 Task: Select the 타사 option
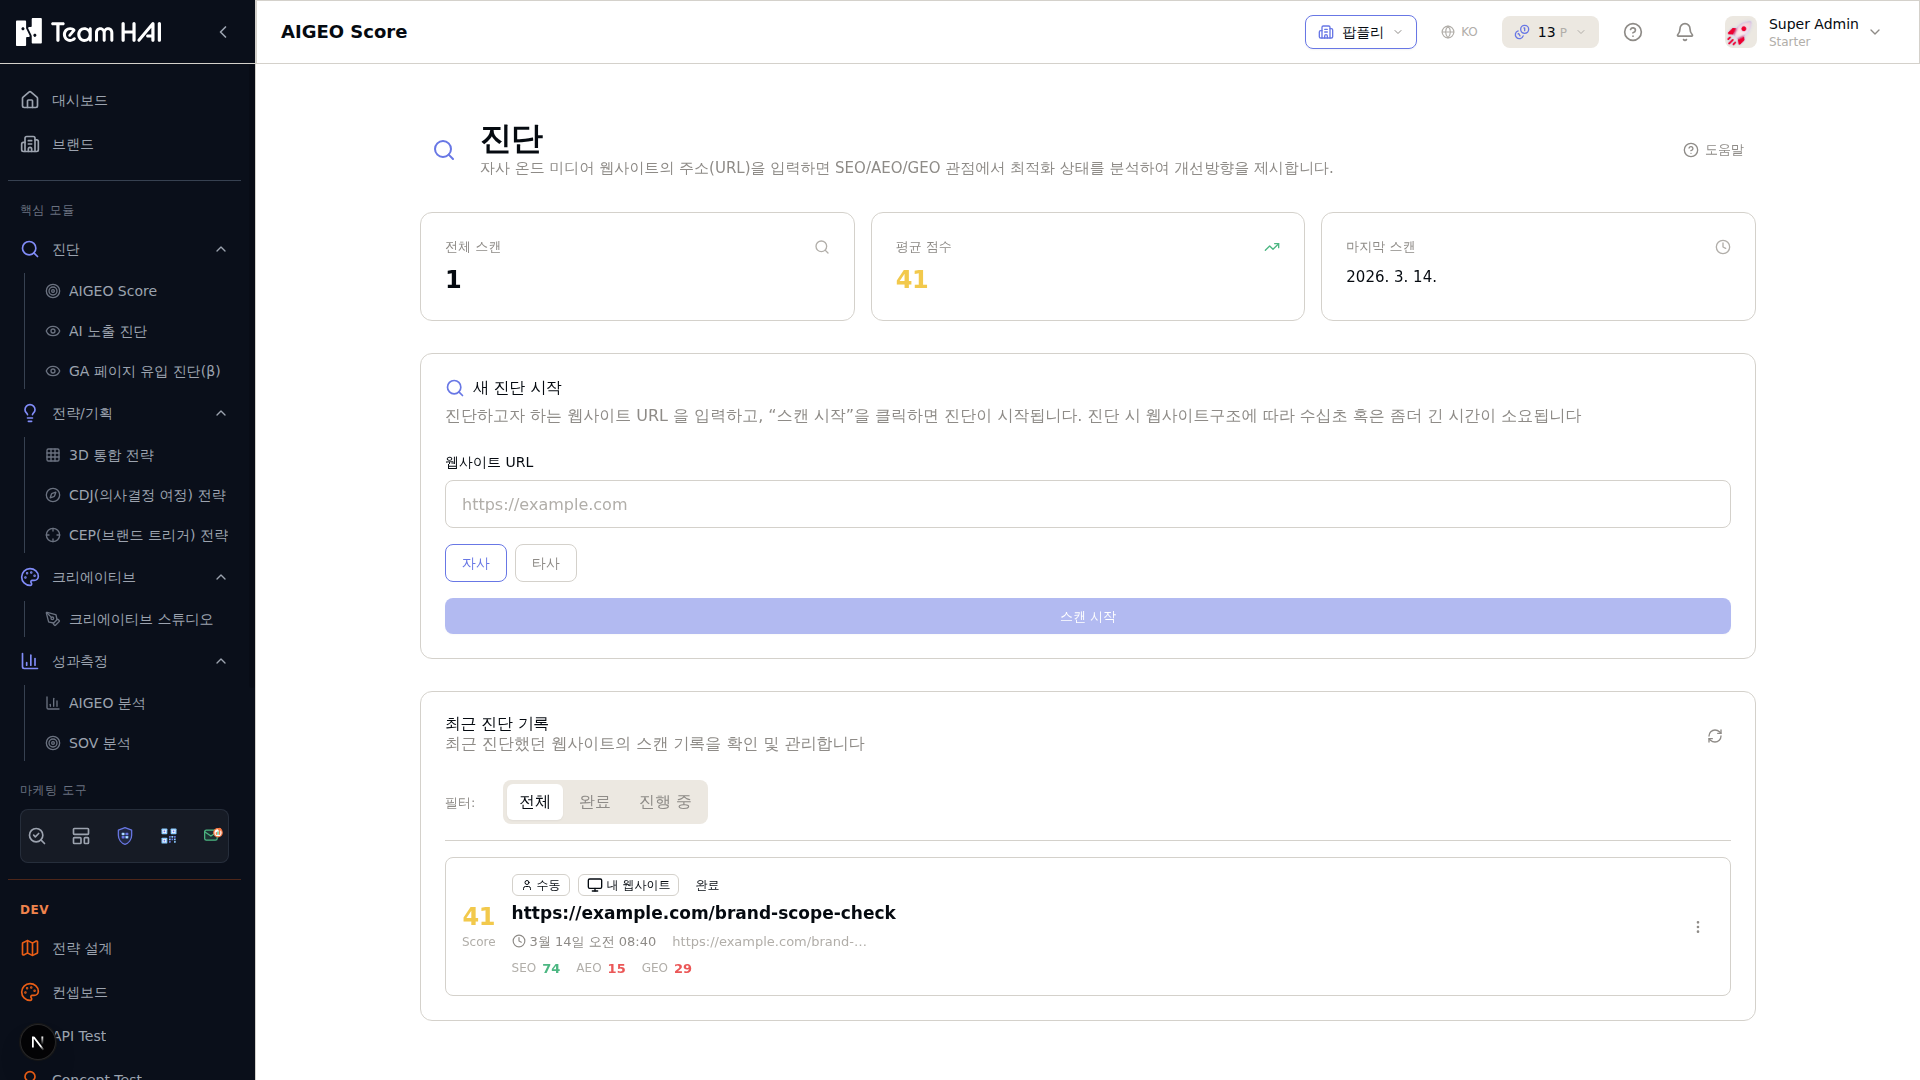pyautogui.click(x=546, y=563)
